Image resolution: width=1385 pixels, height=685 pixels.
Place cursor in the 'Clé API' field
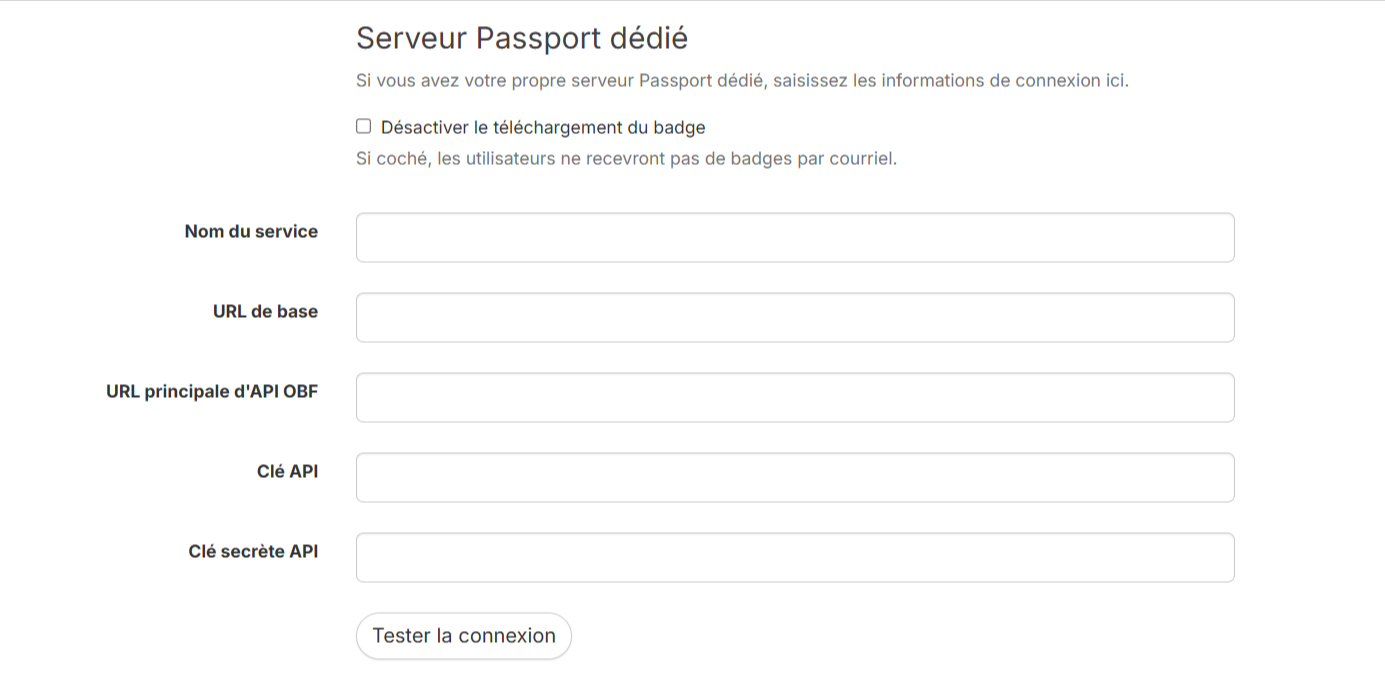tap(795, 478)
